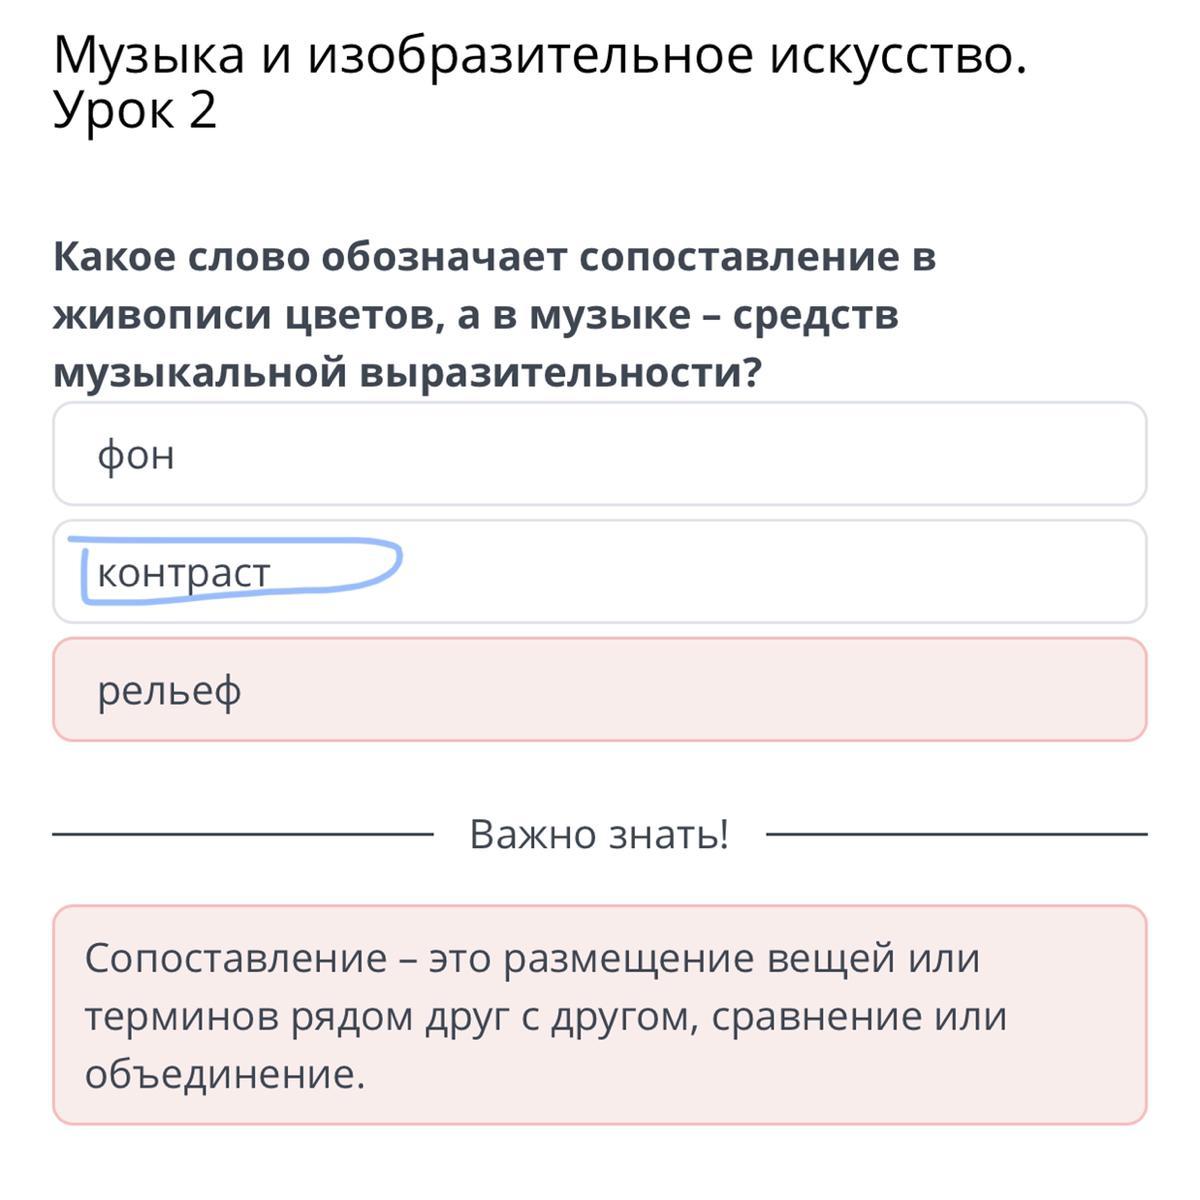The width and height of the screenshot is (1200, 1200).
Task: Click the heading "Музыка и изобразительное искусство."
Action: [540, 56]
